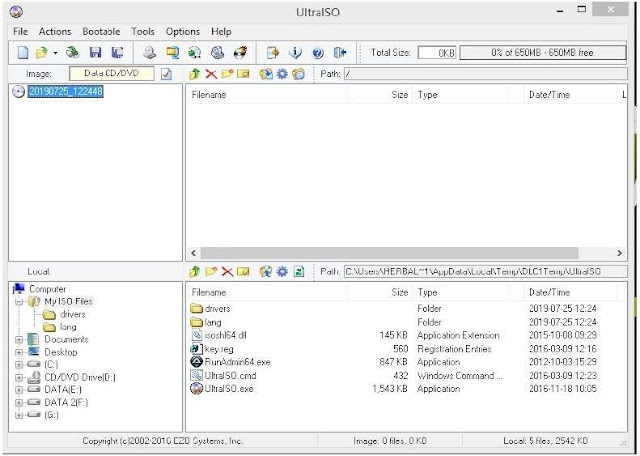Screen dimensions: 640x456
Task: Click the Local Path field
Action: (485, 271)
